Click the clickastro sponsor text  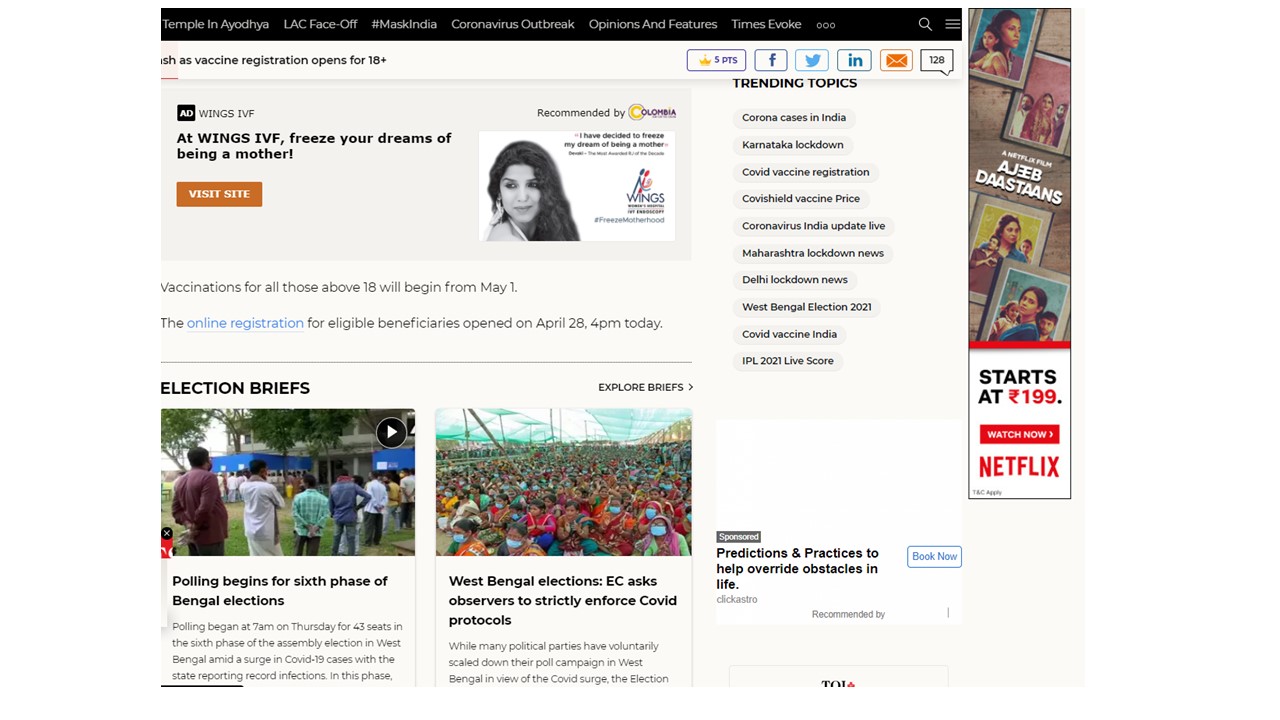(x=737, y=599)
